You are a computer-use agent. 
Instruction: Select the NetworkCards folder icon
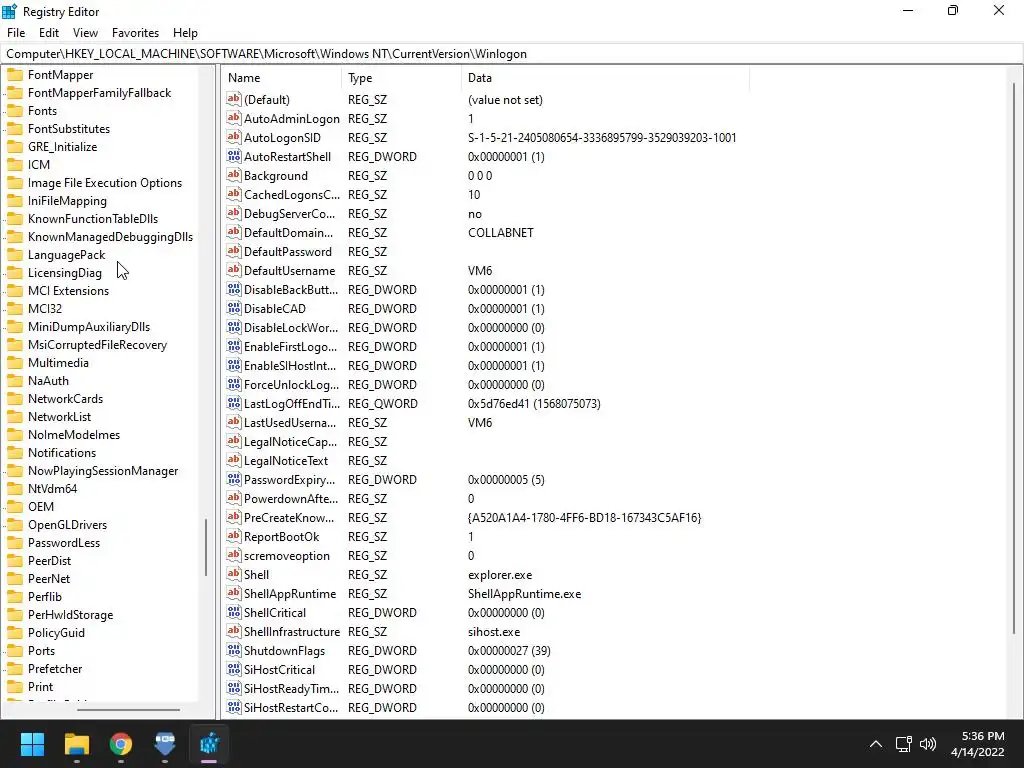(x=15, y=398)
